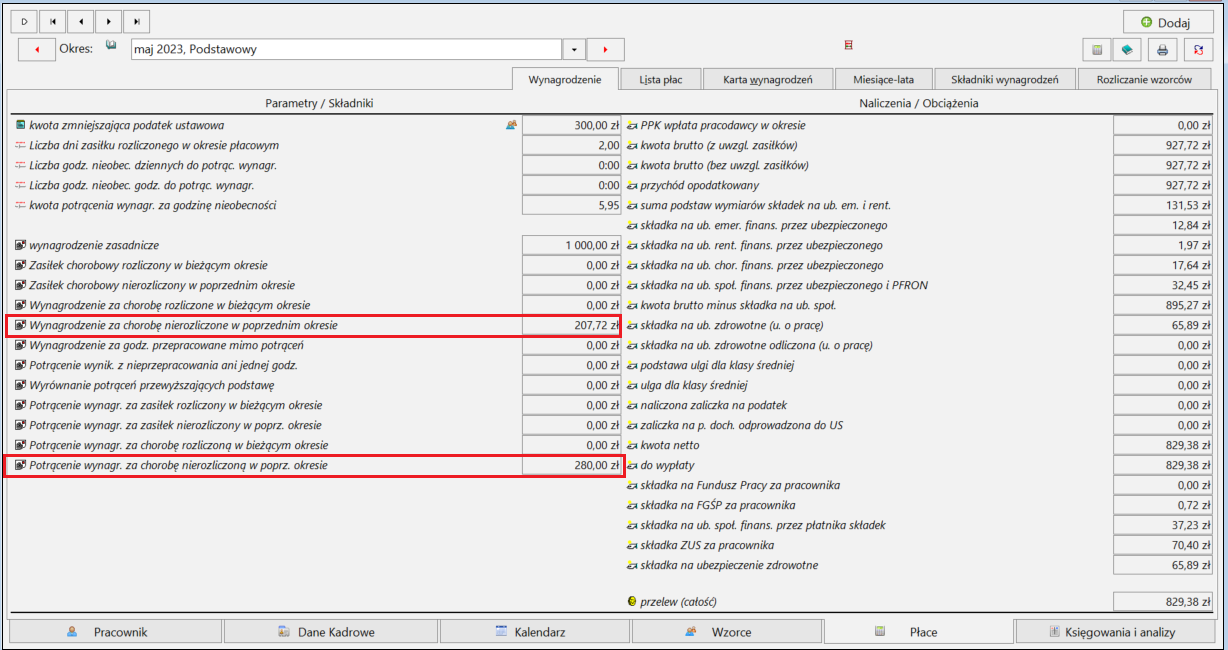Click the hollow play-arrow navigation button
This screenshot has height=650, width=1228.
(24, 21)
